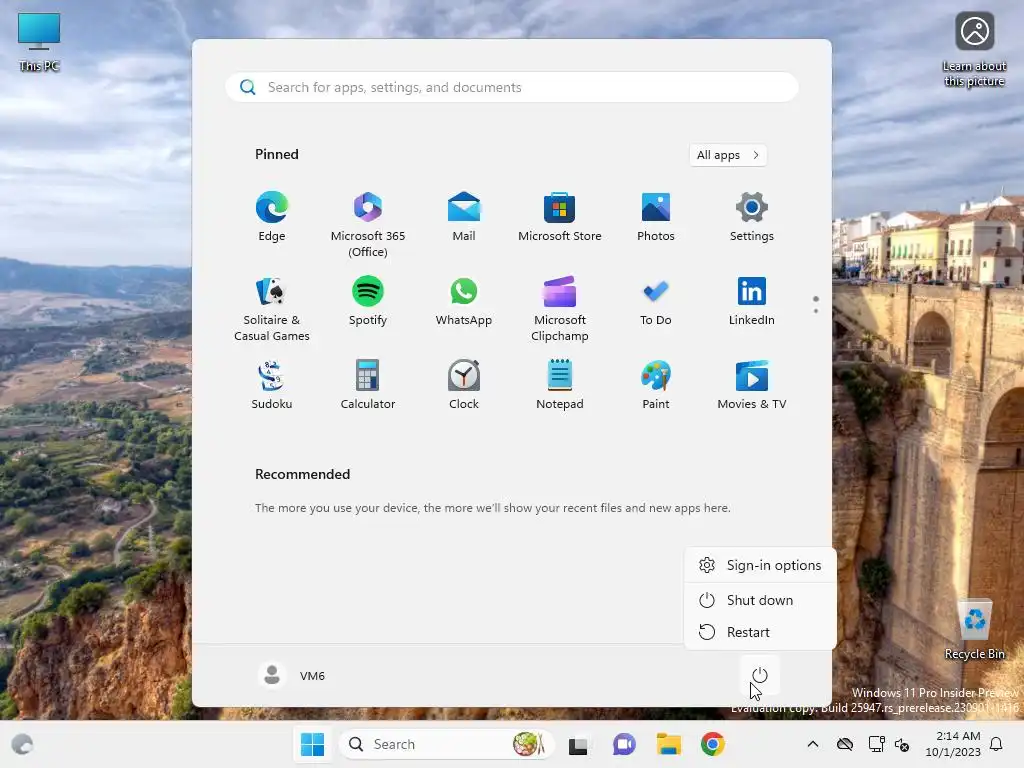
Task: Launch the Photos app
Action: pyautogui.click(x=656, y=217)
